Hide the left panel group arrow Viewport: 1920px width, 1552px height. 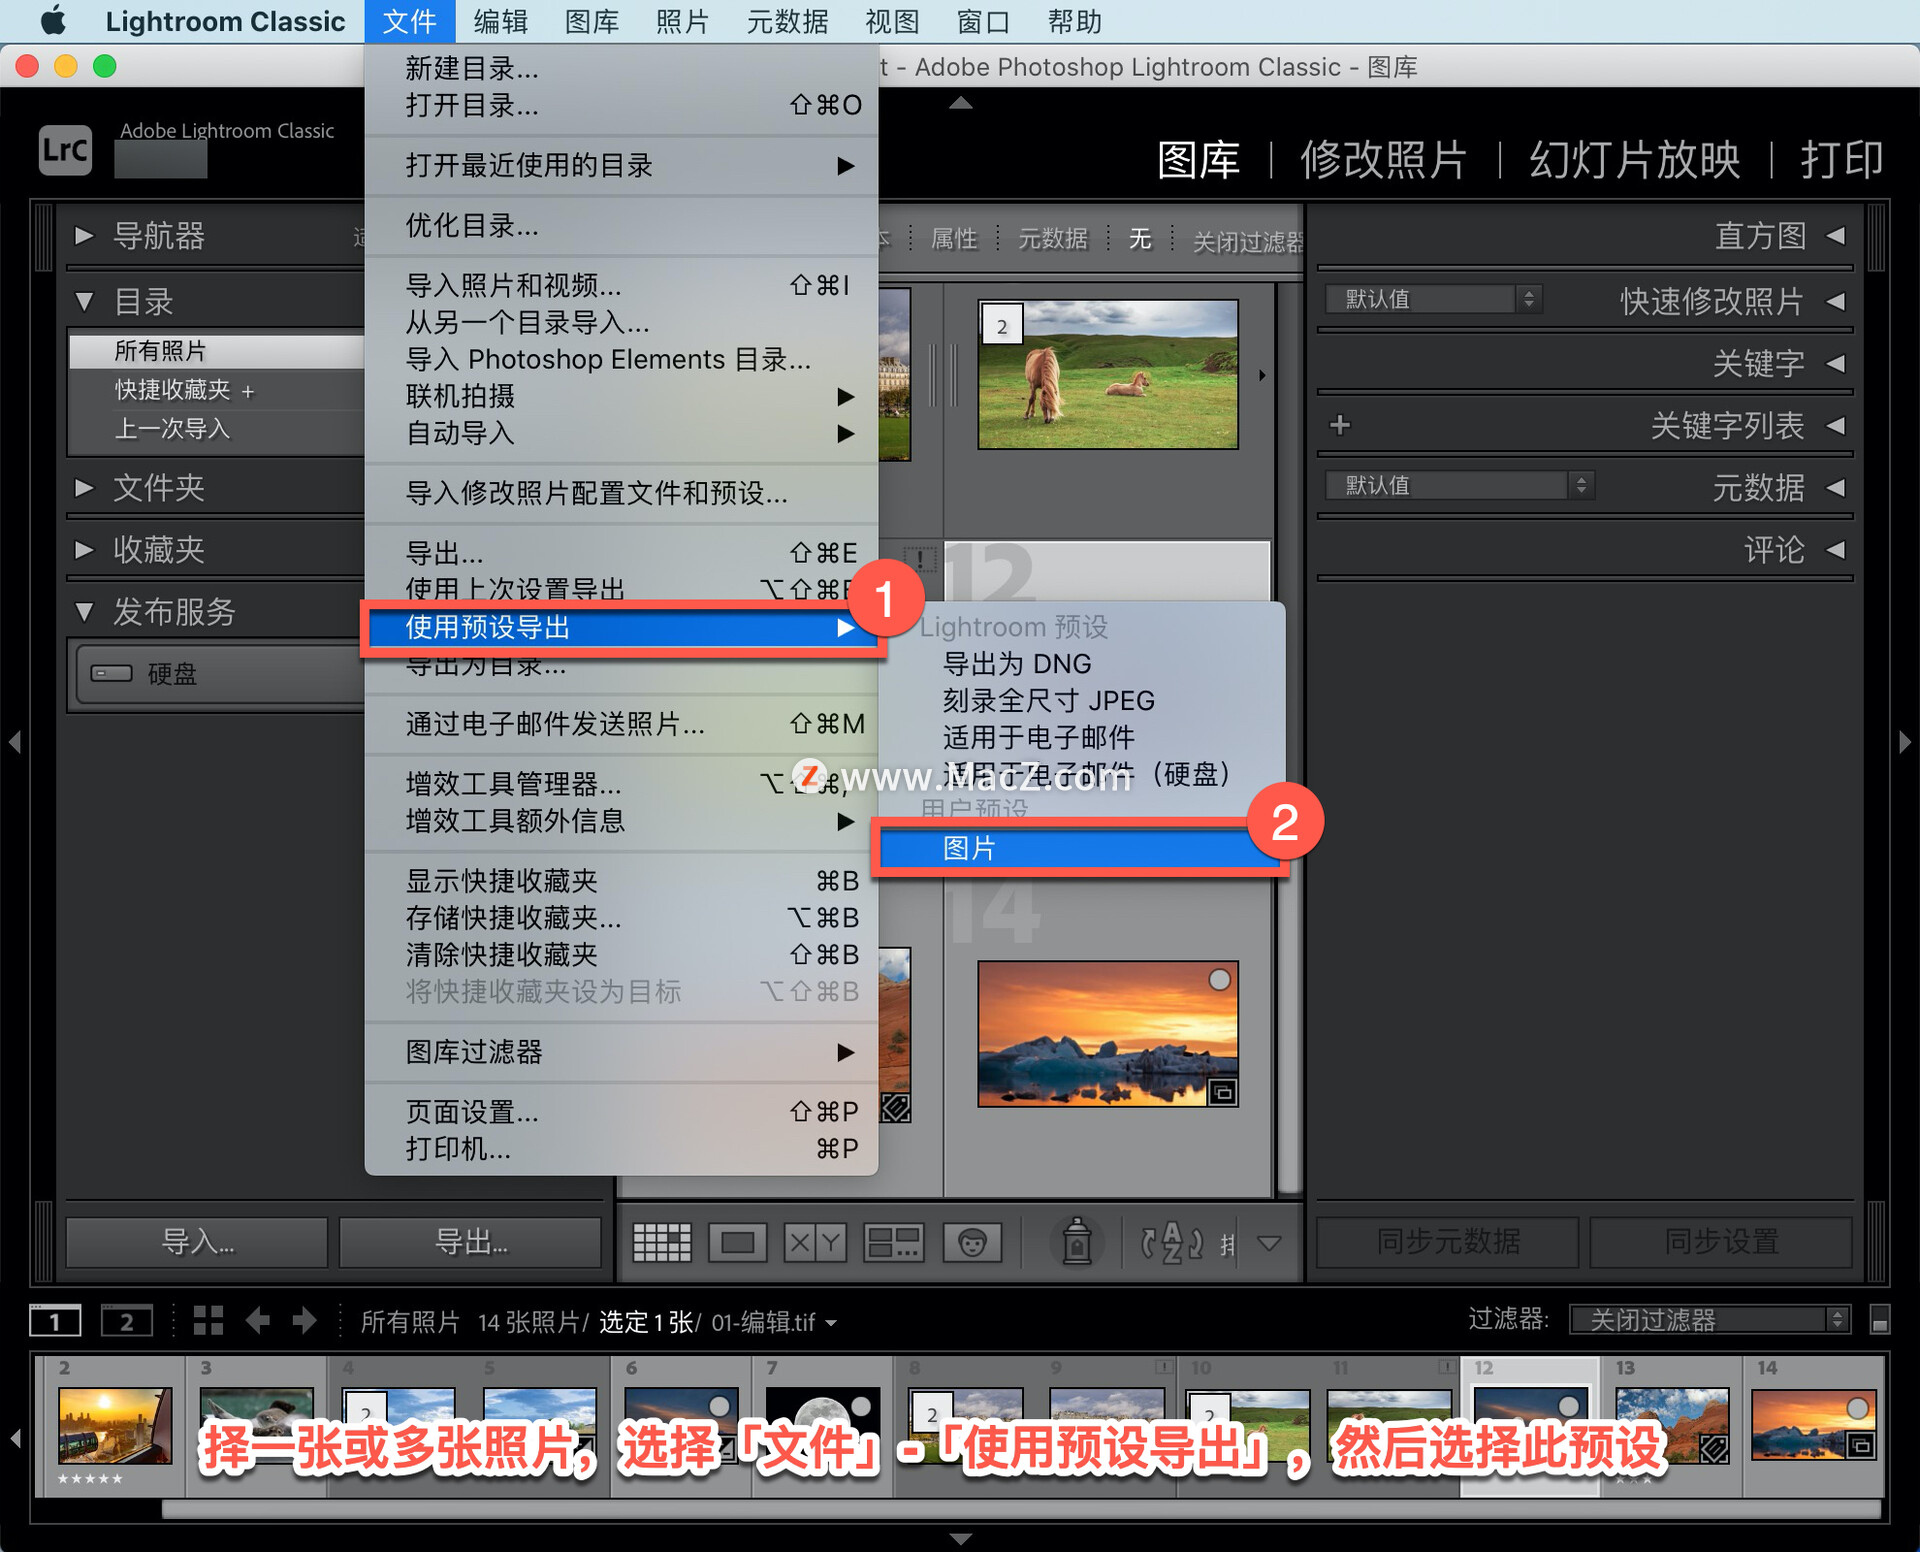tap(14, 742)
